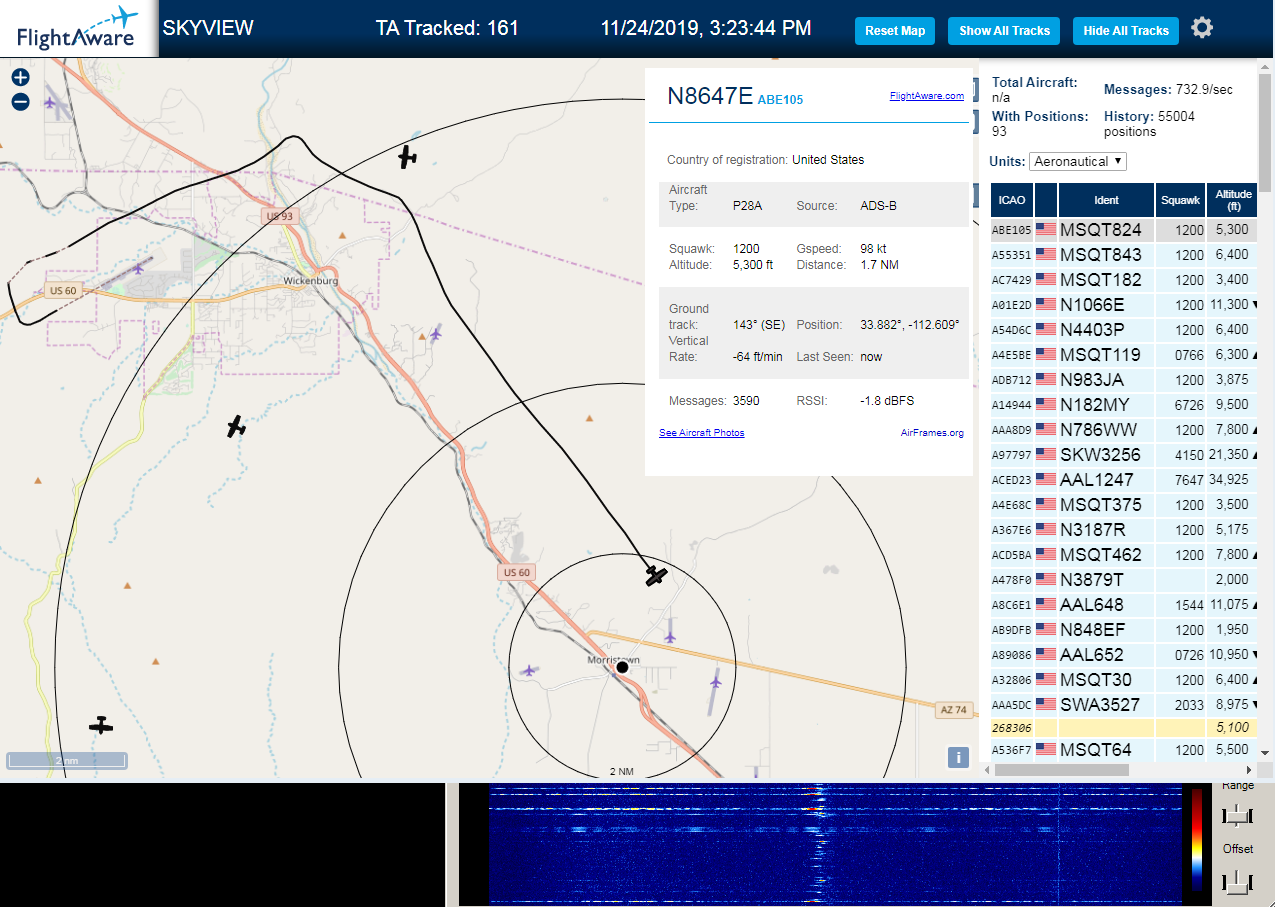Select the N3187R row ident

[1092, 530]
